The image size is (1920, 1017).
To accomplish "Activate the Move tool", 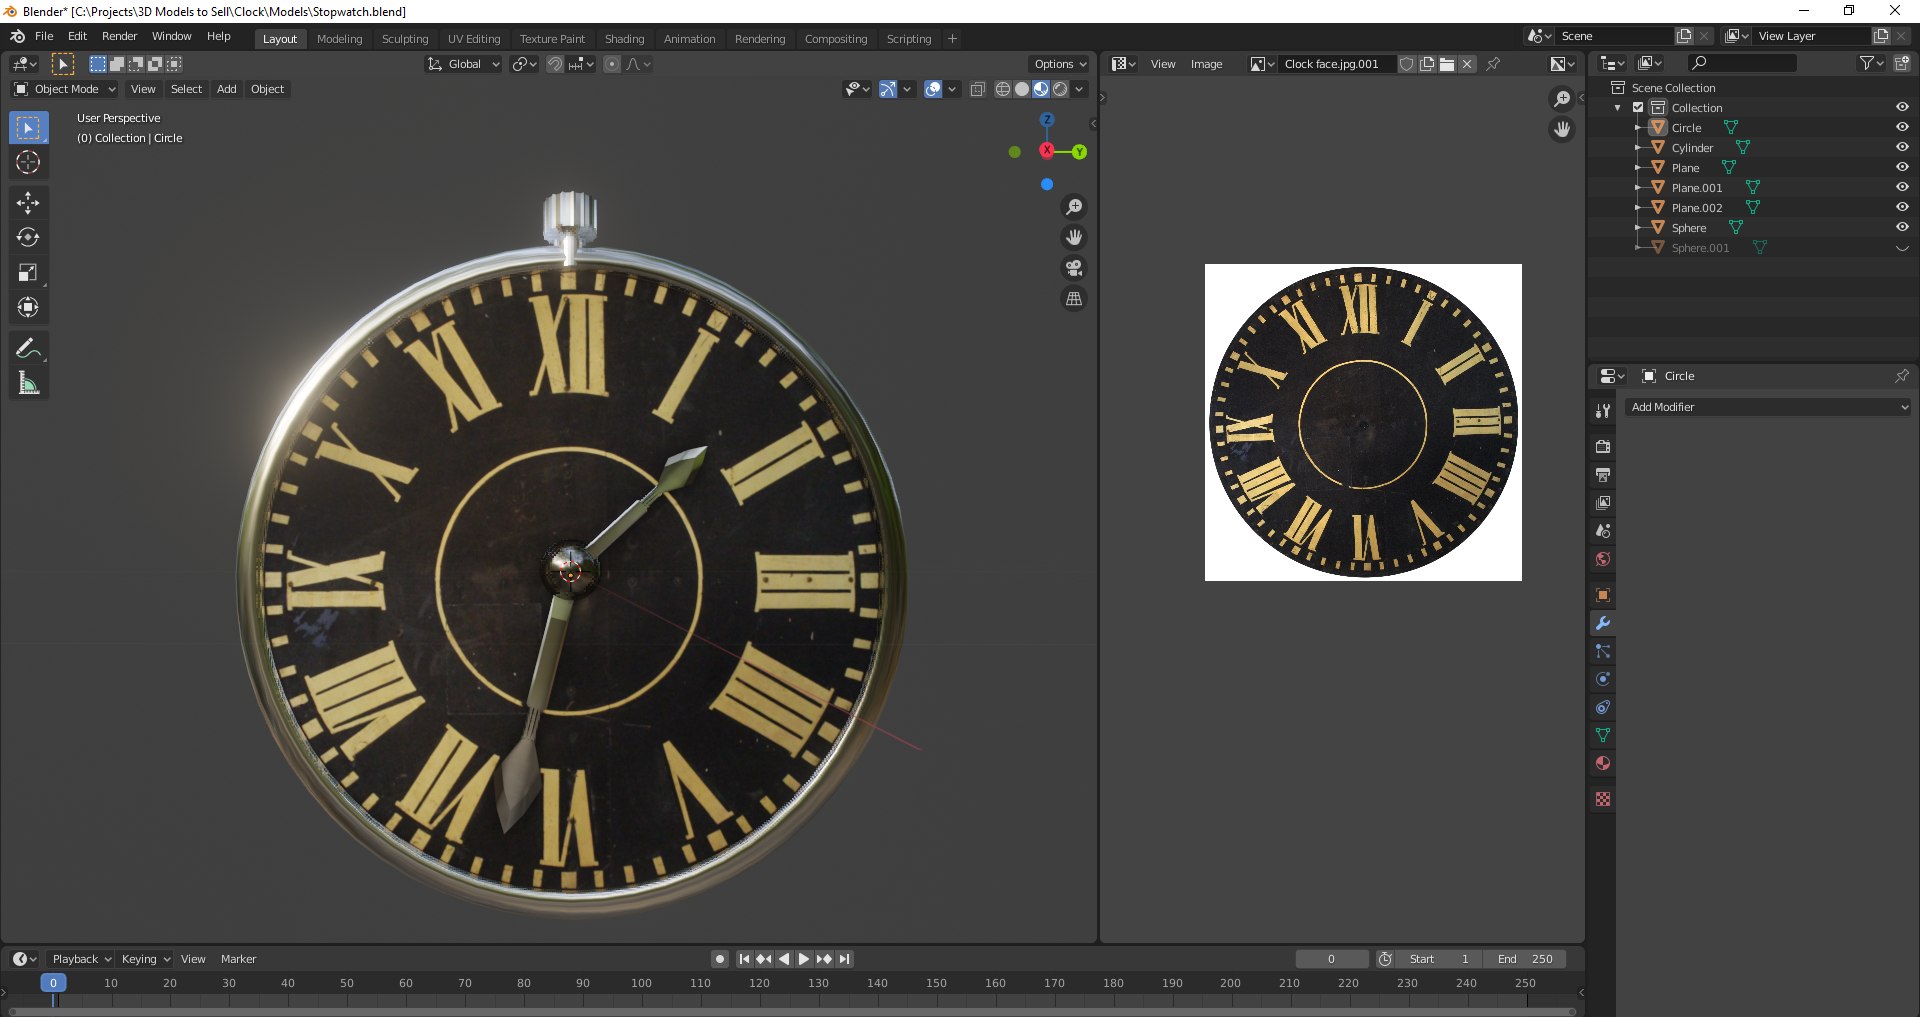I will click(28, 203).
